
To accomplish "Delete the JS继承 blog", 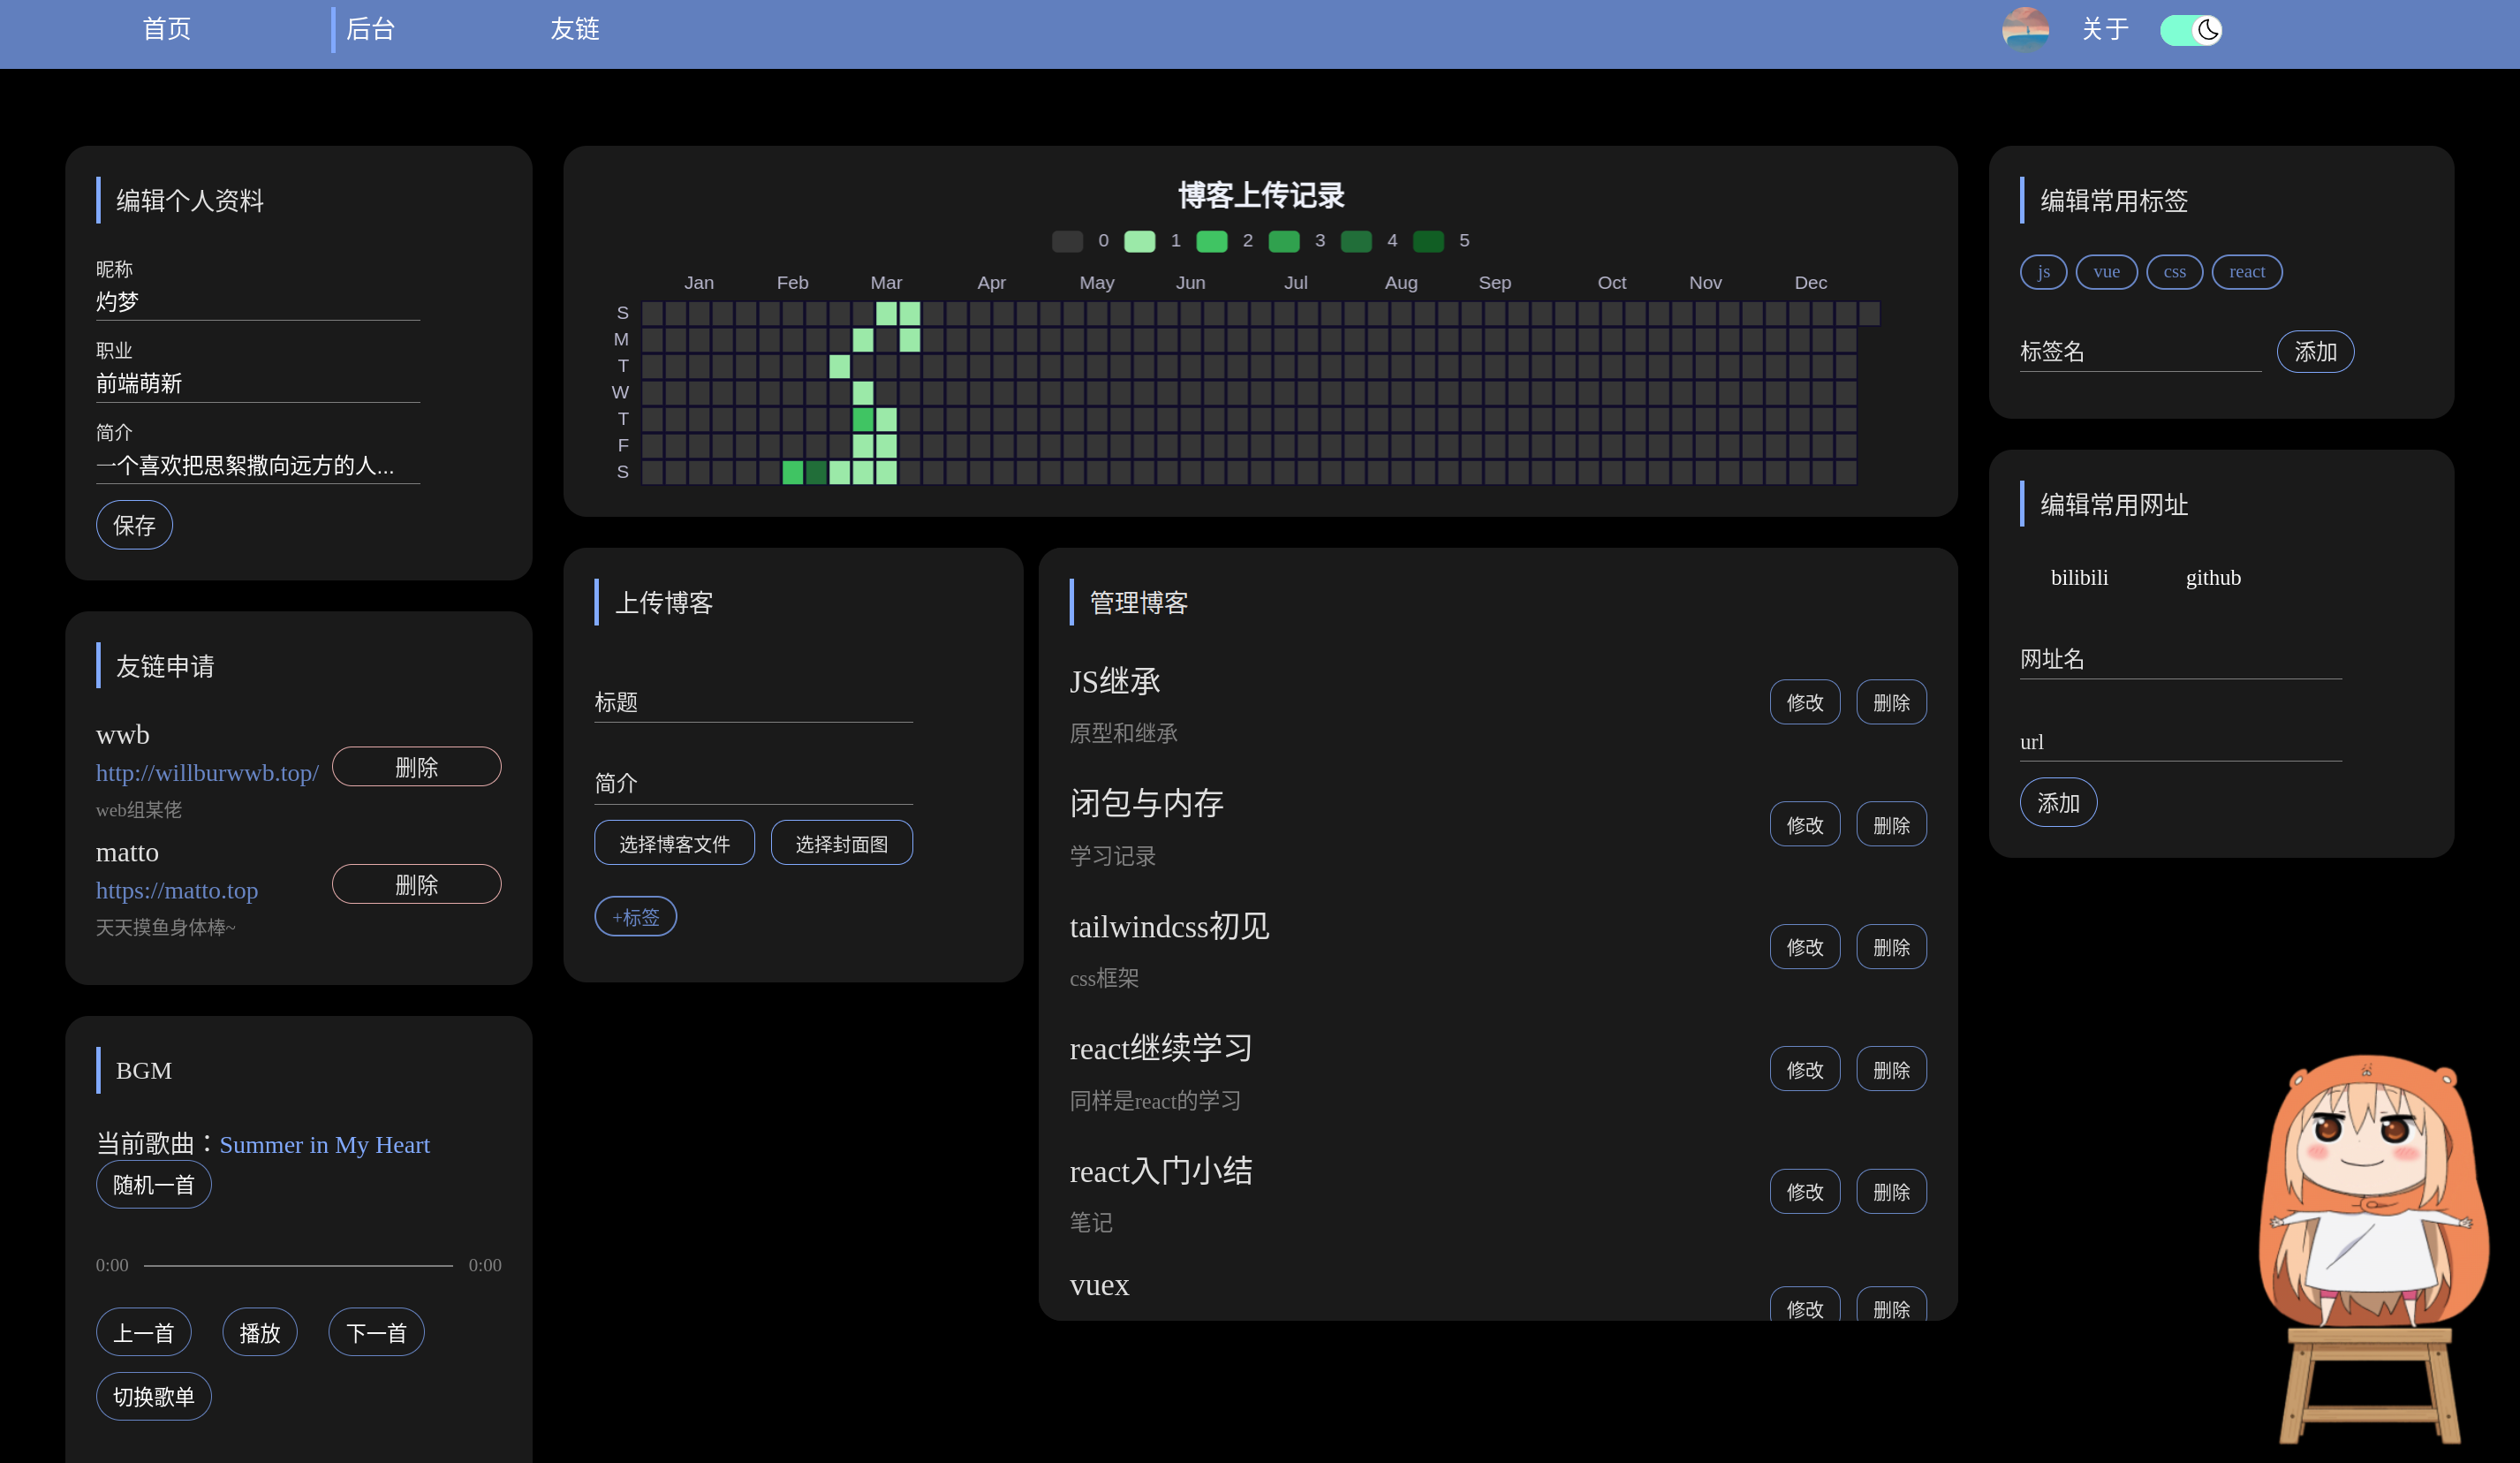I will click(x=1891, y=702).
